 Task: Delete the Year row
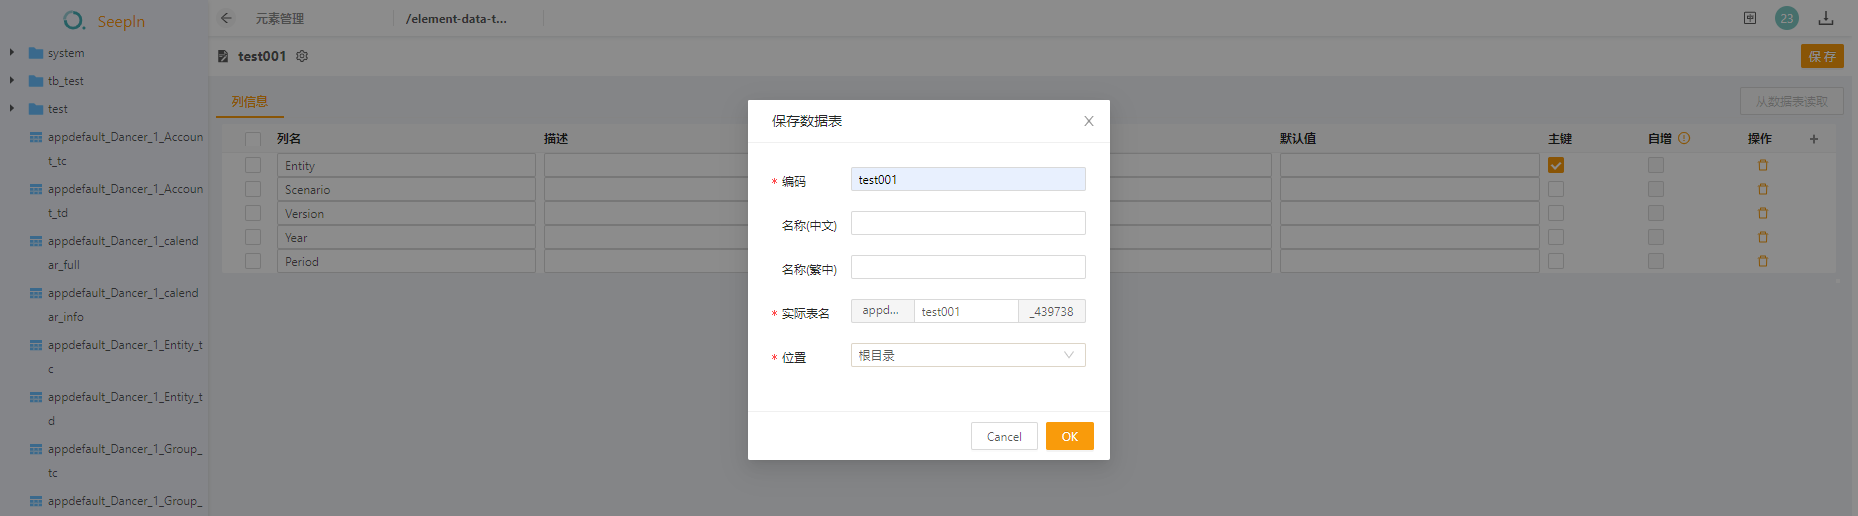(1763, 237)
